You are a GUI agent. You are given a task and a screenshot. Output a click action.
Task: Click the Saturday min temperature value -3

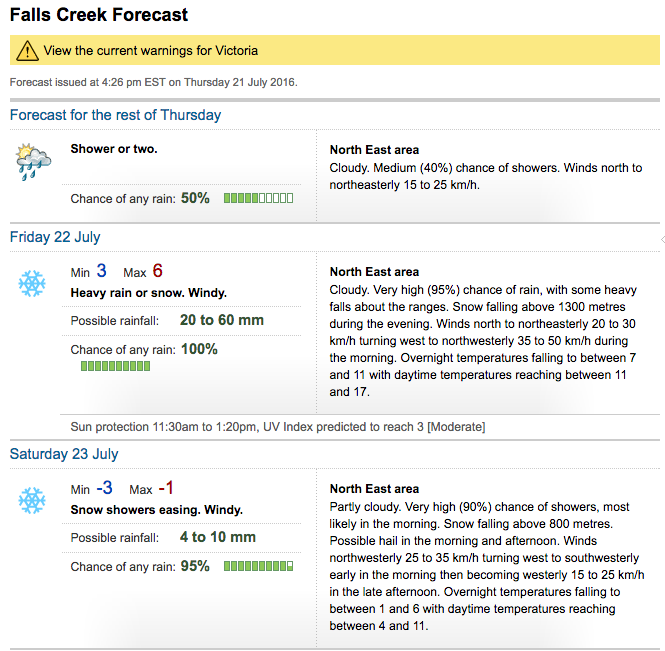tap(104, 488)
